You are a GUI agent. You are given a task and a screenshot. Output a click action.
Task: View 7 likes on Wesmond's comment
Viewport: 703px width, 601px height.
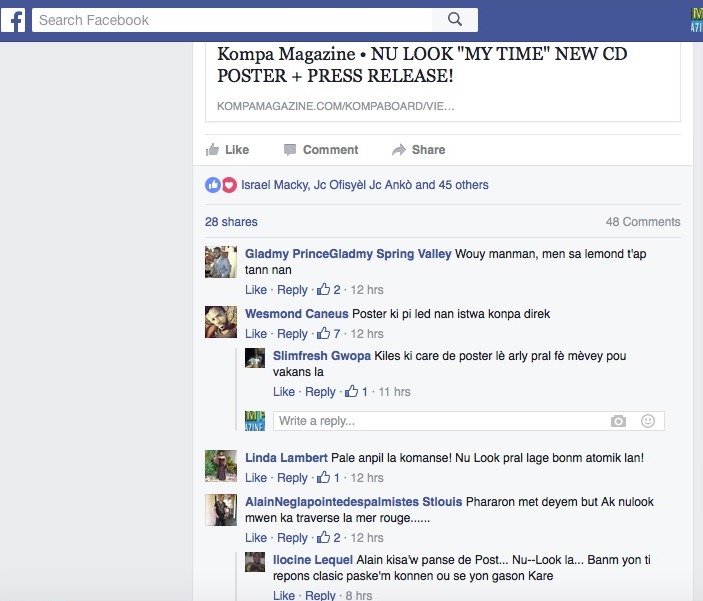pos(329,334)
